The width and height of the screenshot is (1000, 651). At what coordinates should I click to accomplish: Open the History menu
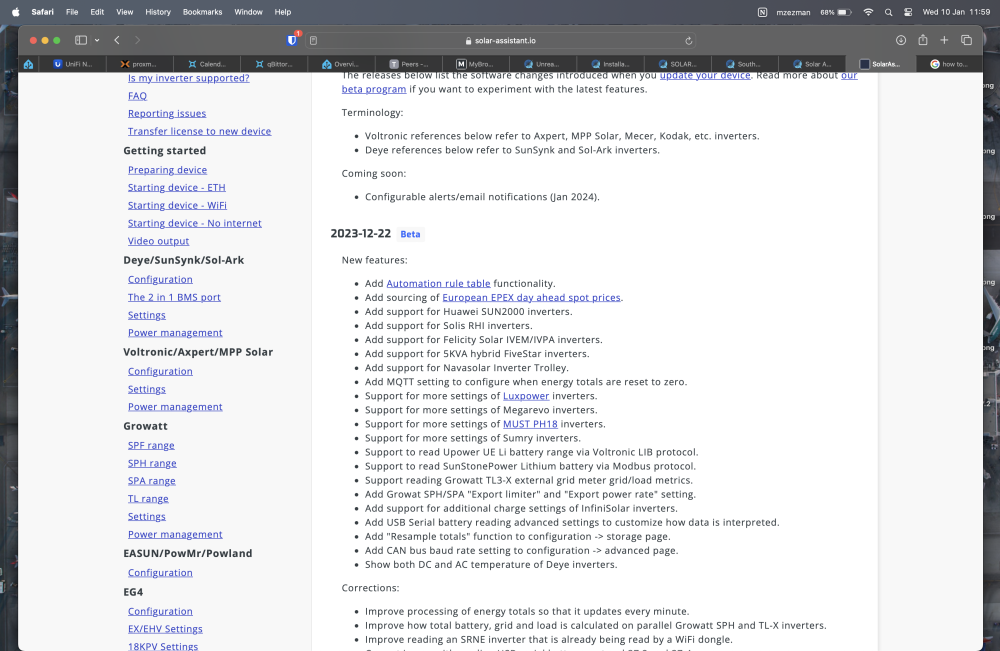coord(158,12)
